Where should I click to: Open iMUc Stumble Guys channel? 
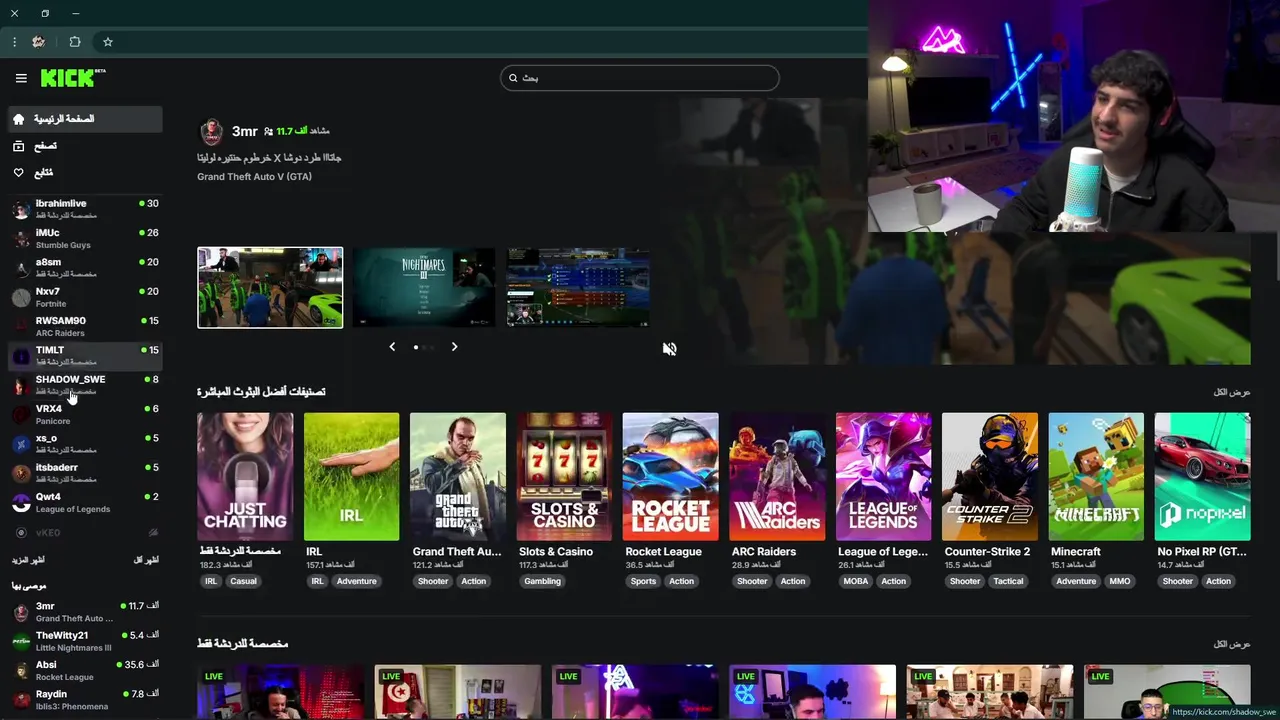pos(85,238)
